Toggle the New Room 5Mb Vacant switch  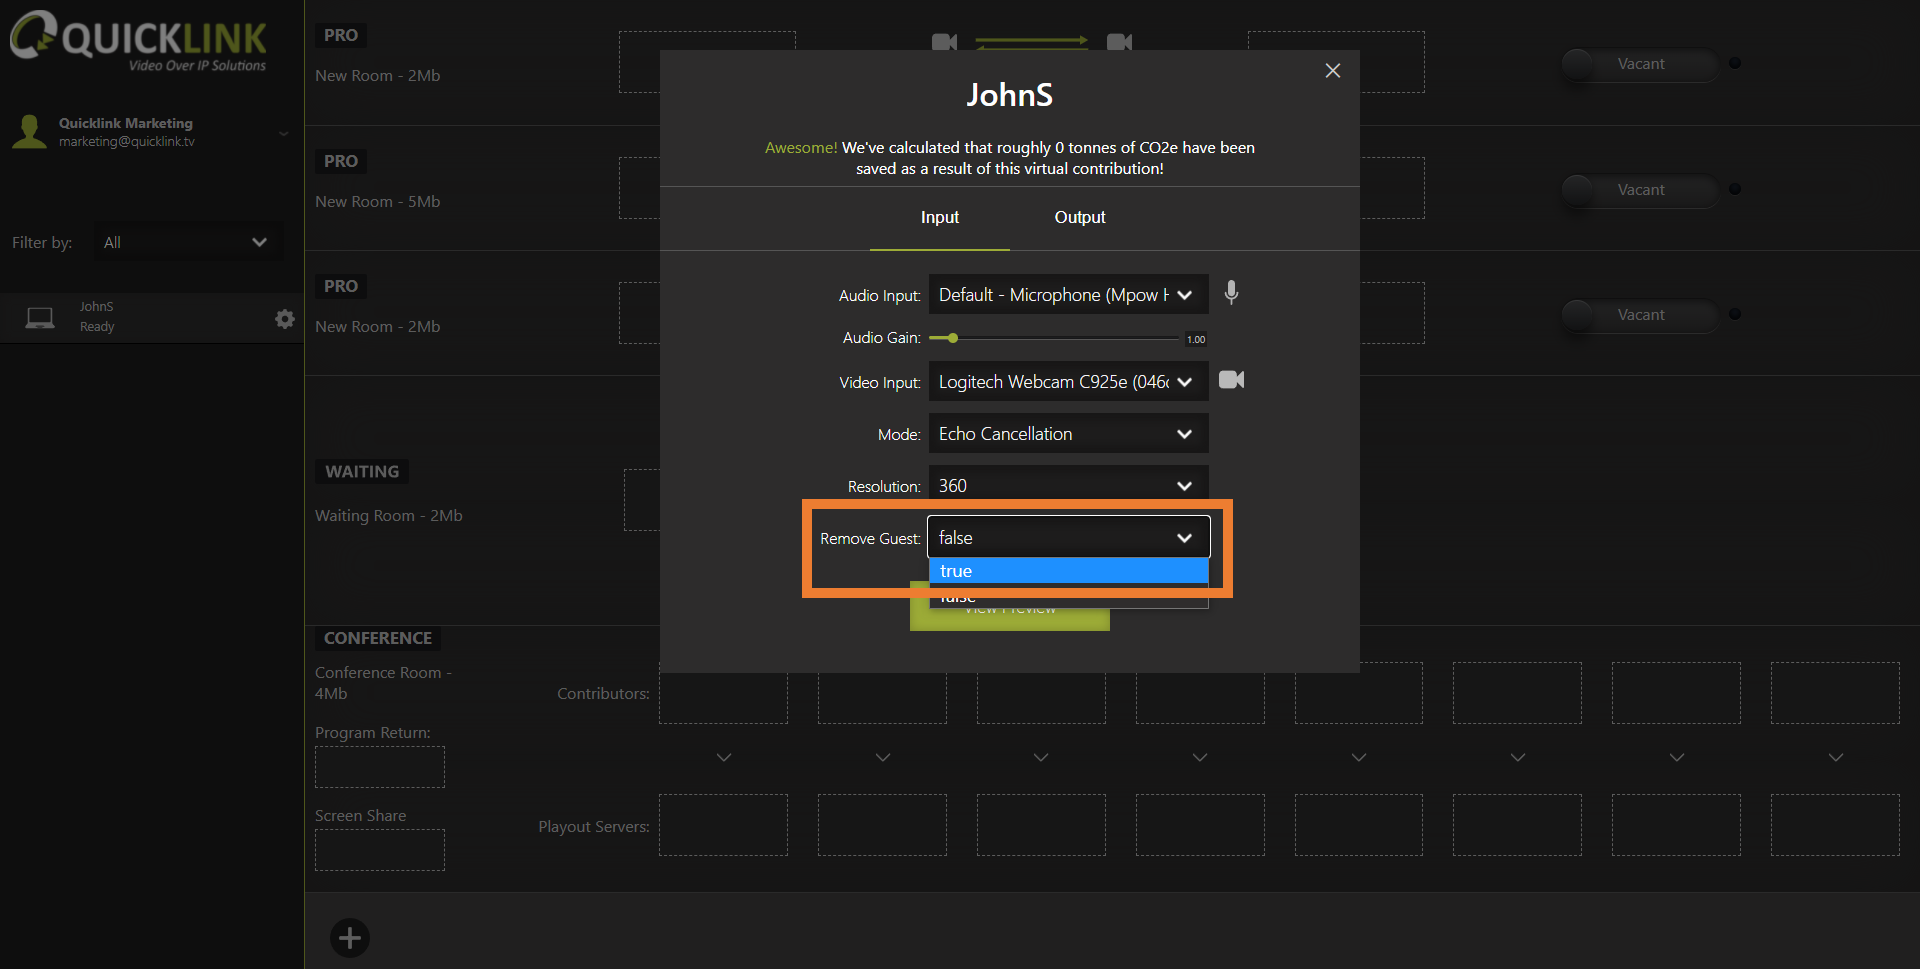[1639, 190]
